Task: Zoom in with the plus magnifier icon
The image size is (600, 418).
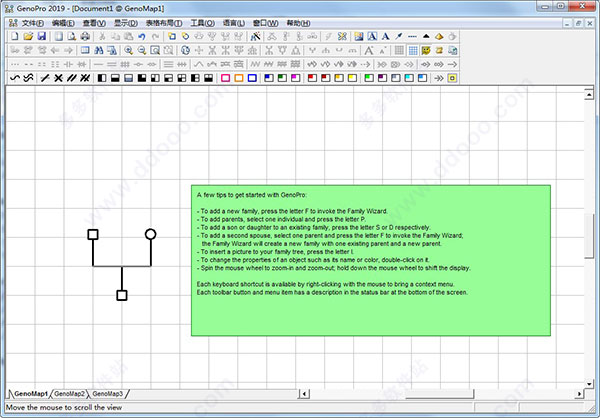Action: [x=128, y=50]
